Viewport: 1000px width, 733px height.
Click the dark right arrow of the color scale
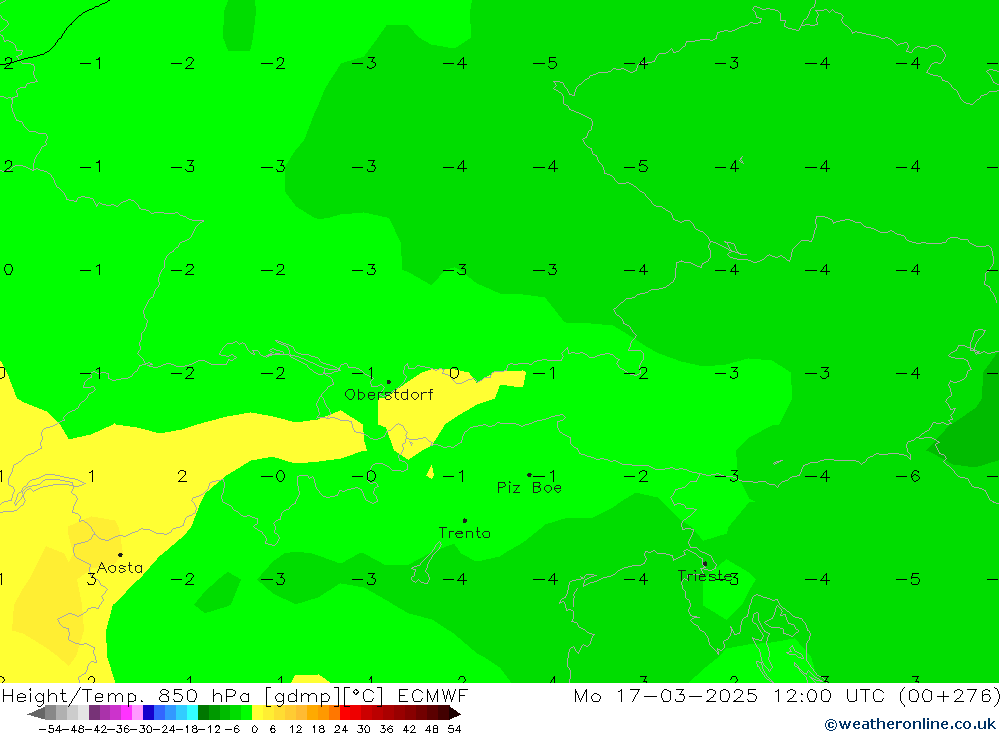pos(455,713)
